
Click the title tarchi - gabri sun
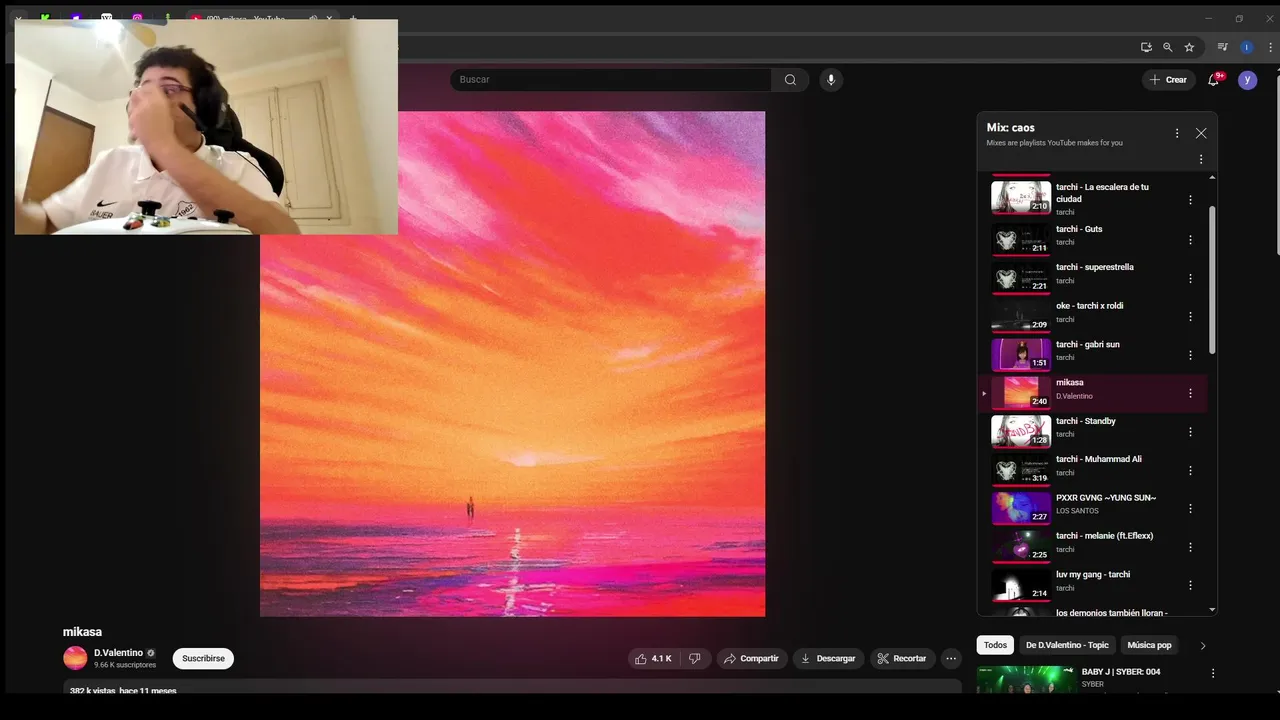tap(1088, 344)
